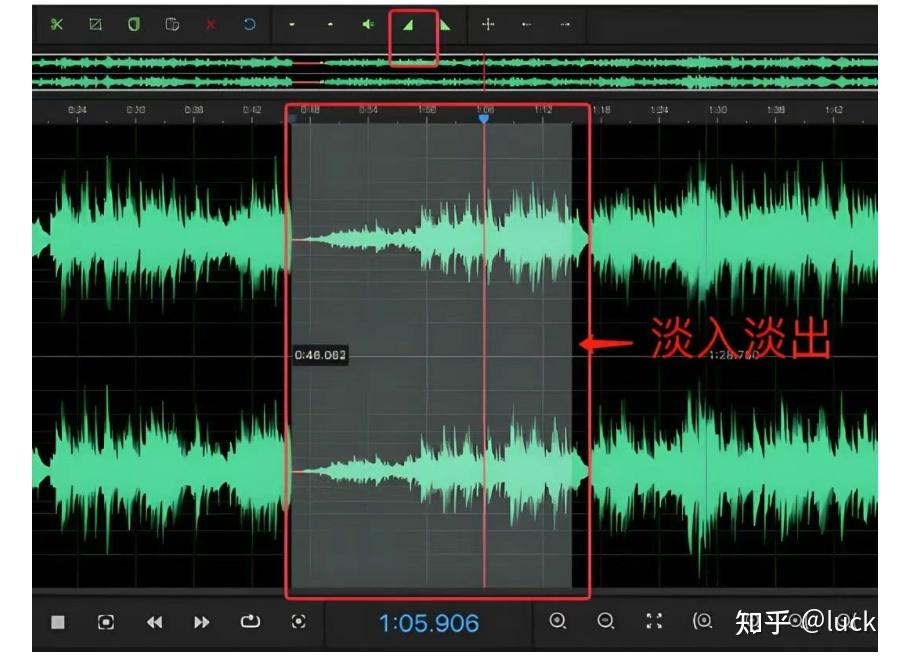Fast forward with the double-right arrows
Screen dimensions: 901x660
[x=202, y=622]
